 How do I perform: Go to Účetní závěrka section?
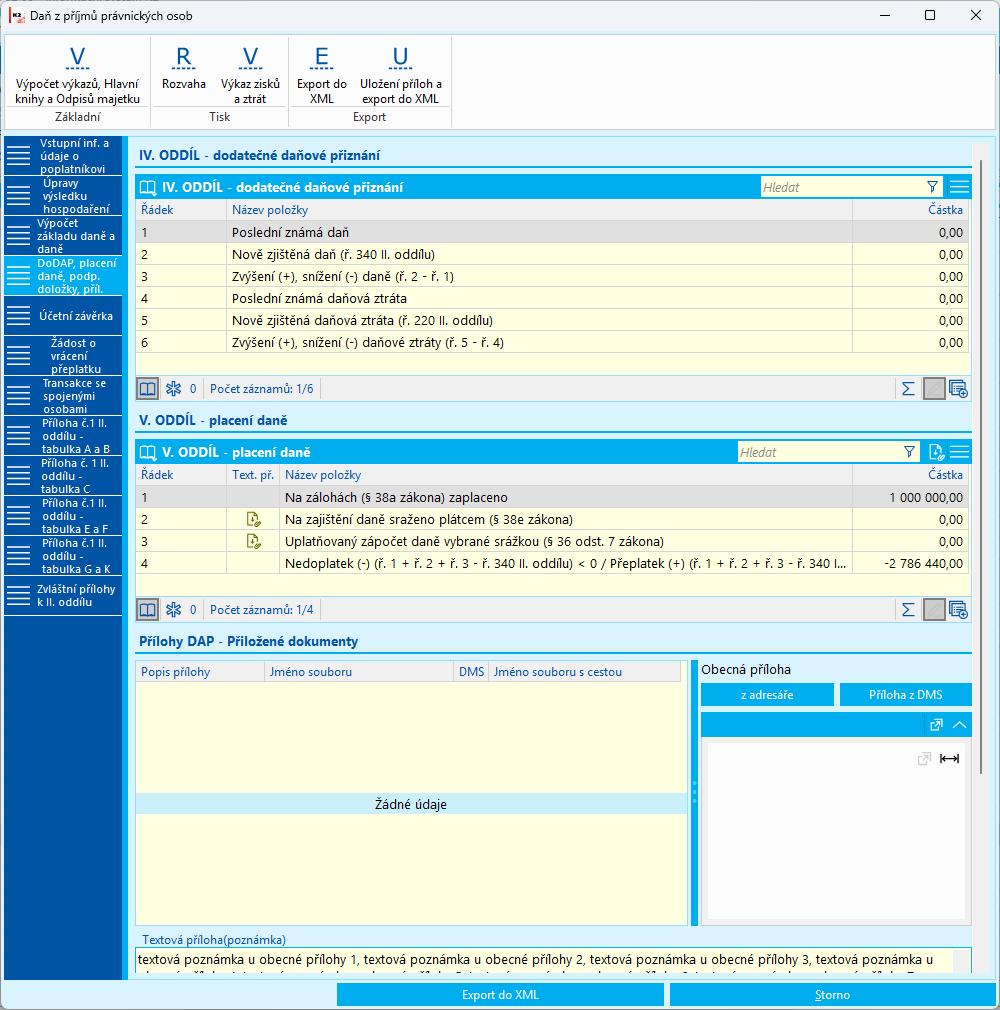click(x=63, y=316)
